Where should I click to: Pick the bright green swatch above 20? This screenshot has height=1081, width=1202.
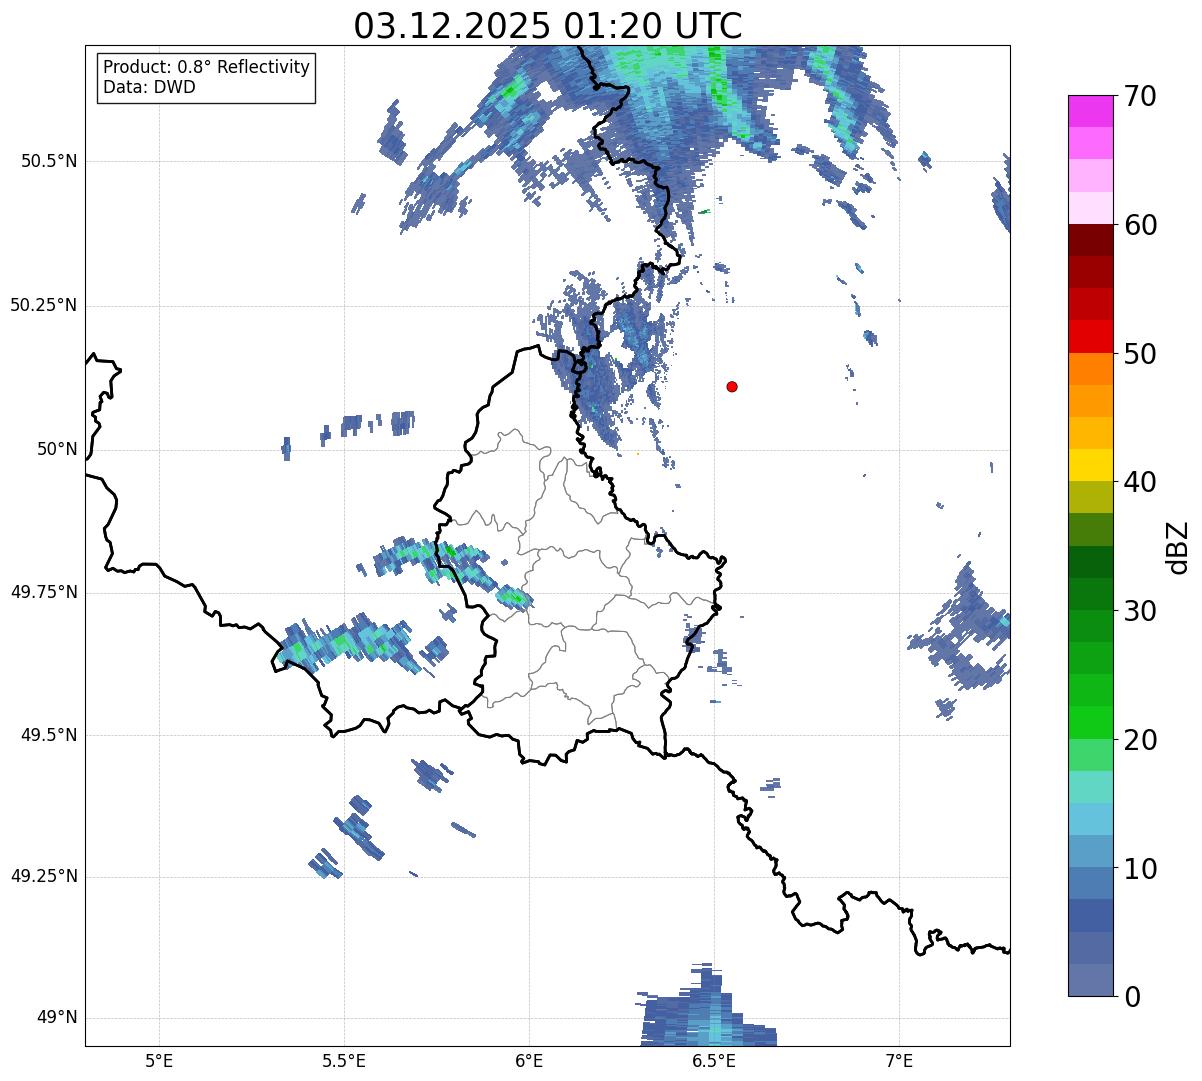click(1090, 723)
